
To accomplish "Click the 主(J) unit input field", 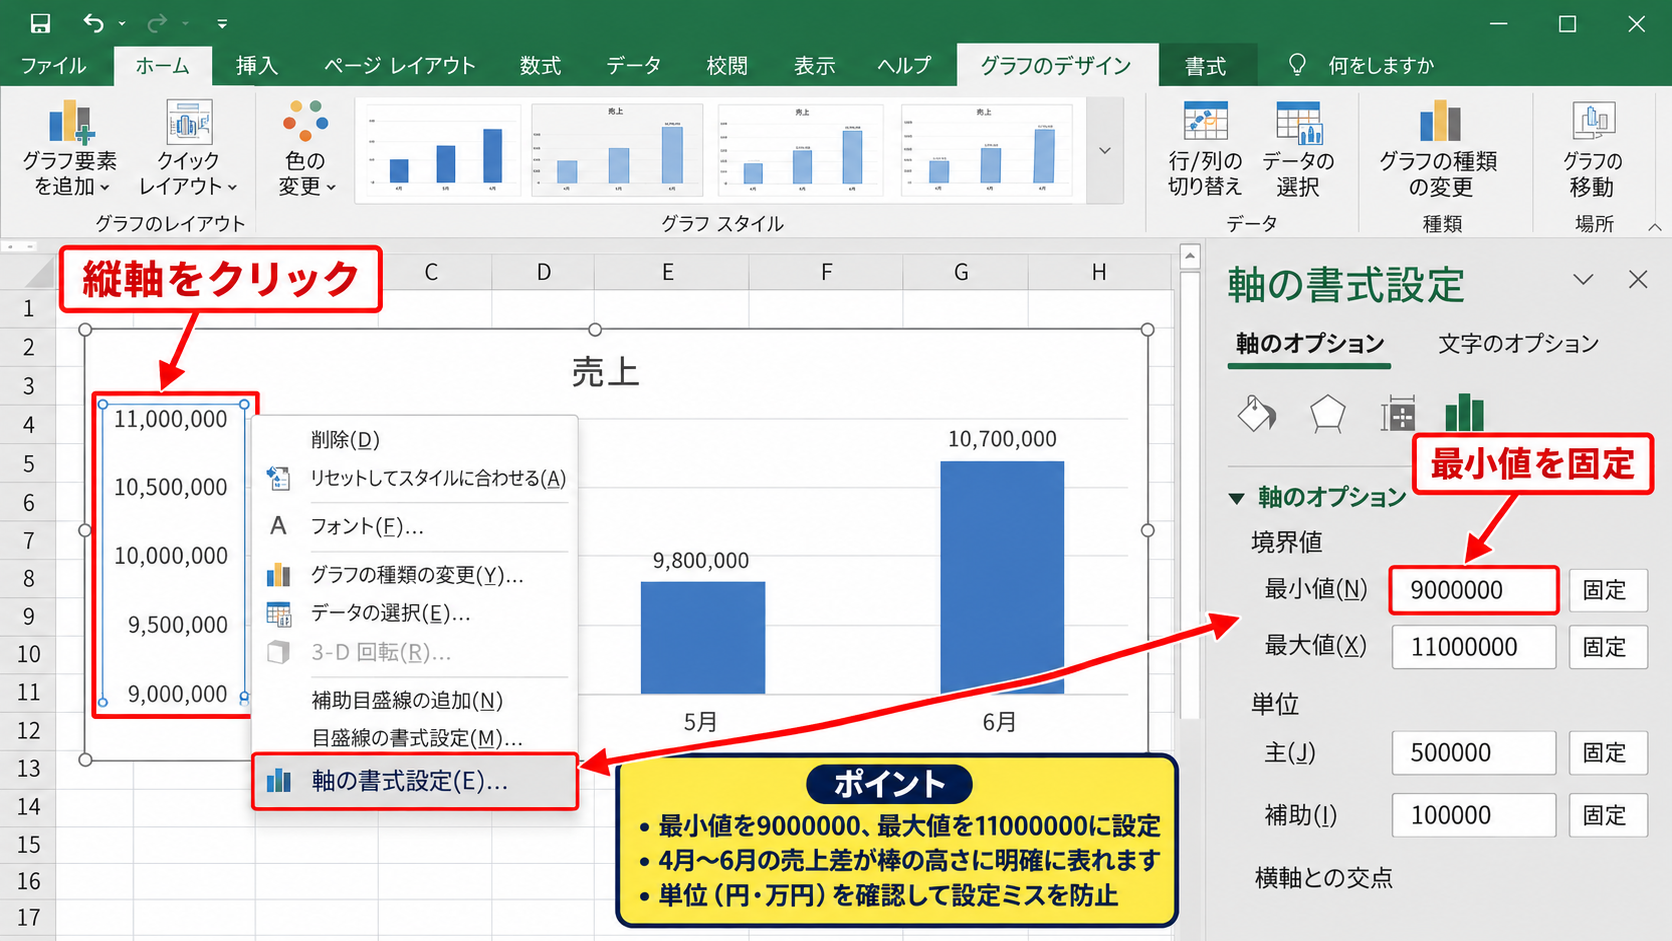I will click(1473, 753).
